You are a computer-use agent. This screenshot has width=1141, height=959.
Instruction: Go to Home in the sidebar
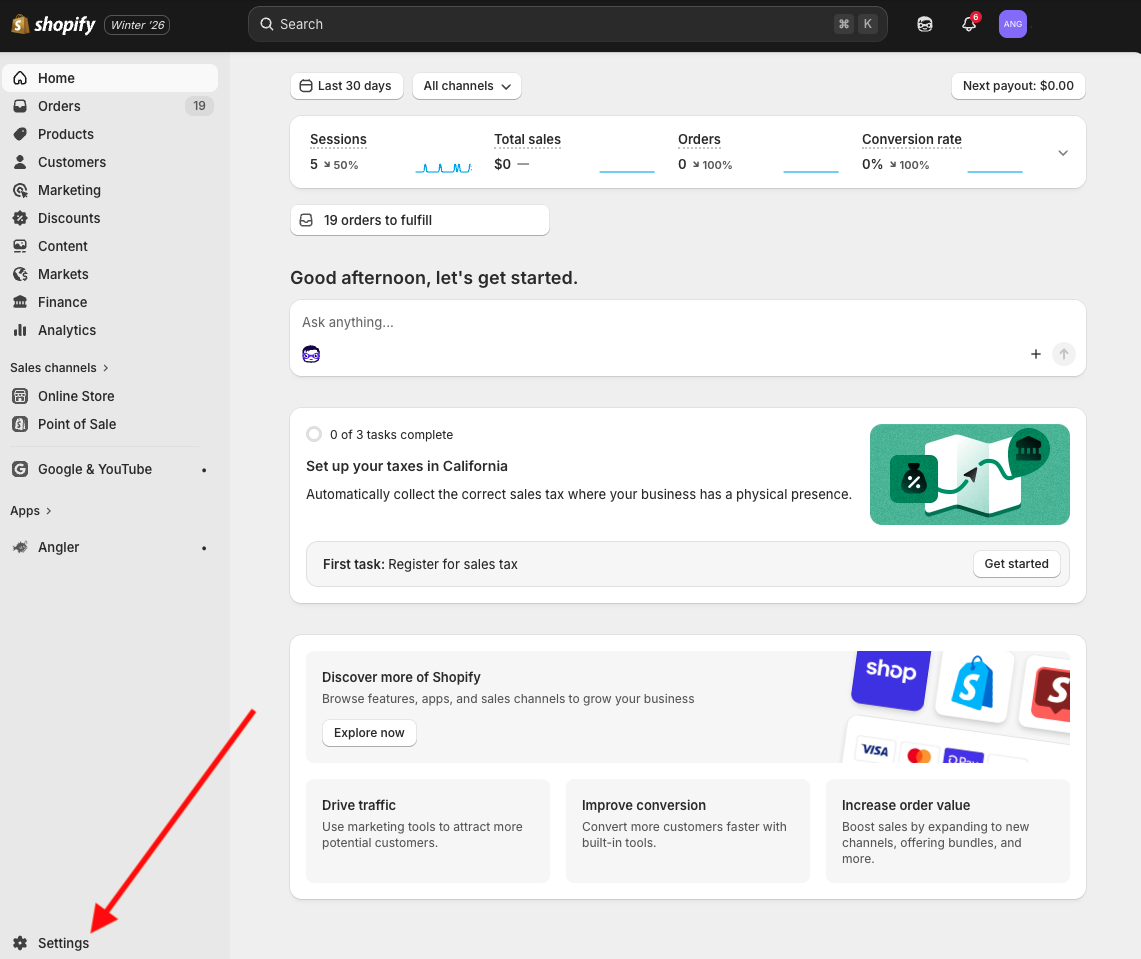pyautogui.click(x=110, y=78)
